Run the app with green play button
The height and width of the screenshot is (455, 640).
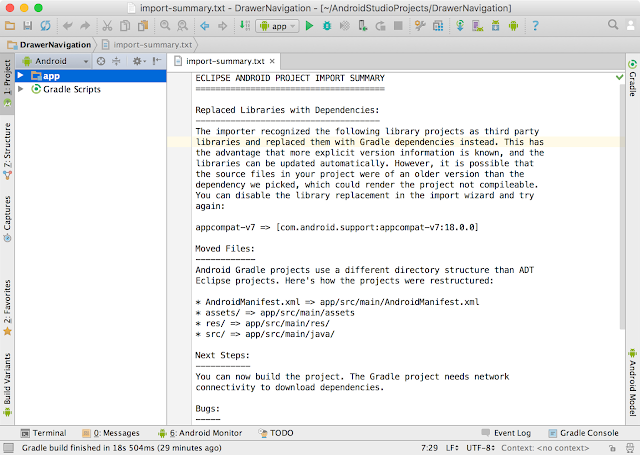tap(309, 26)
